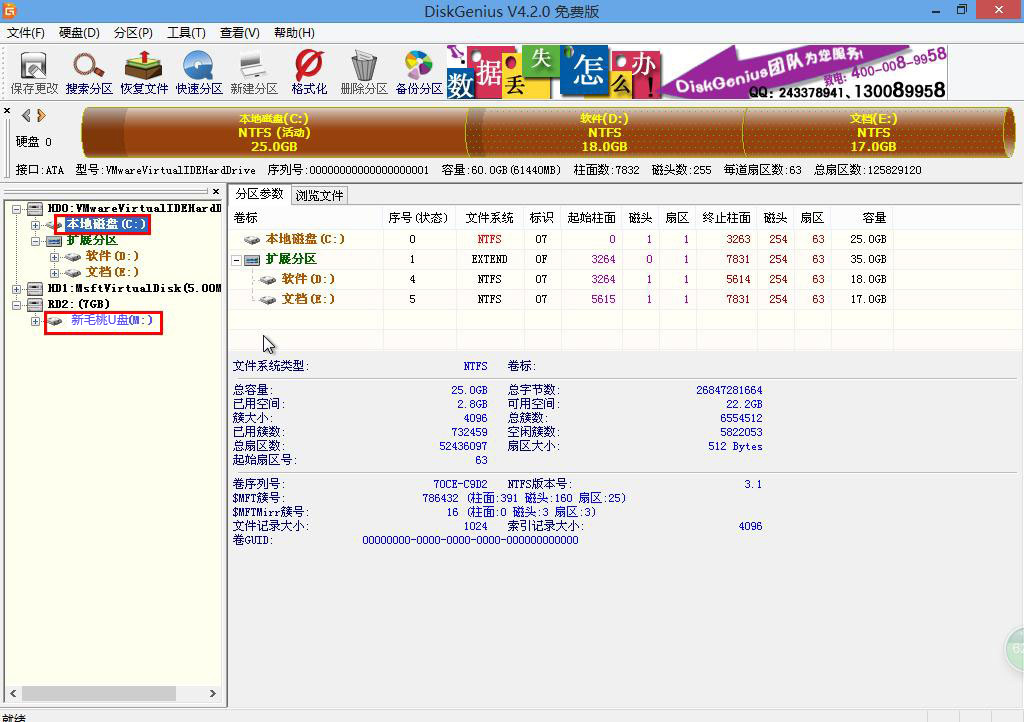The width and height of the screenshot is (1024, 722).
Task: Select C: partition segment in disk bar
Action: 274,133
